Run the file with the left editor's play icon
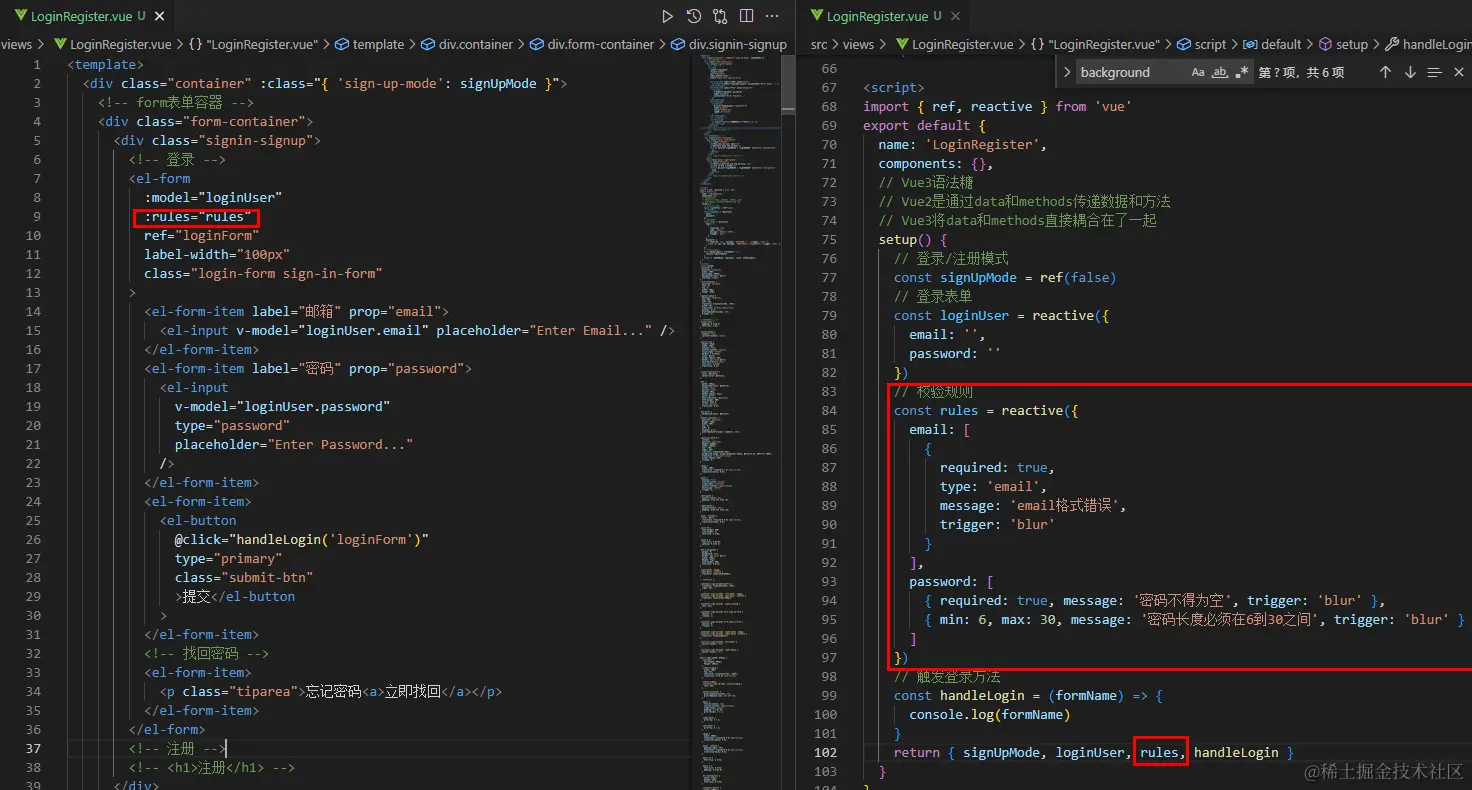The width and height of the screenshot is (1472, 790). coord(668,16)
